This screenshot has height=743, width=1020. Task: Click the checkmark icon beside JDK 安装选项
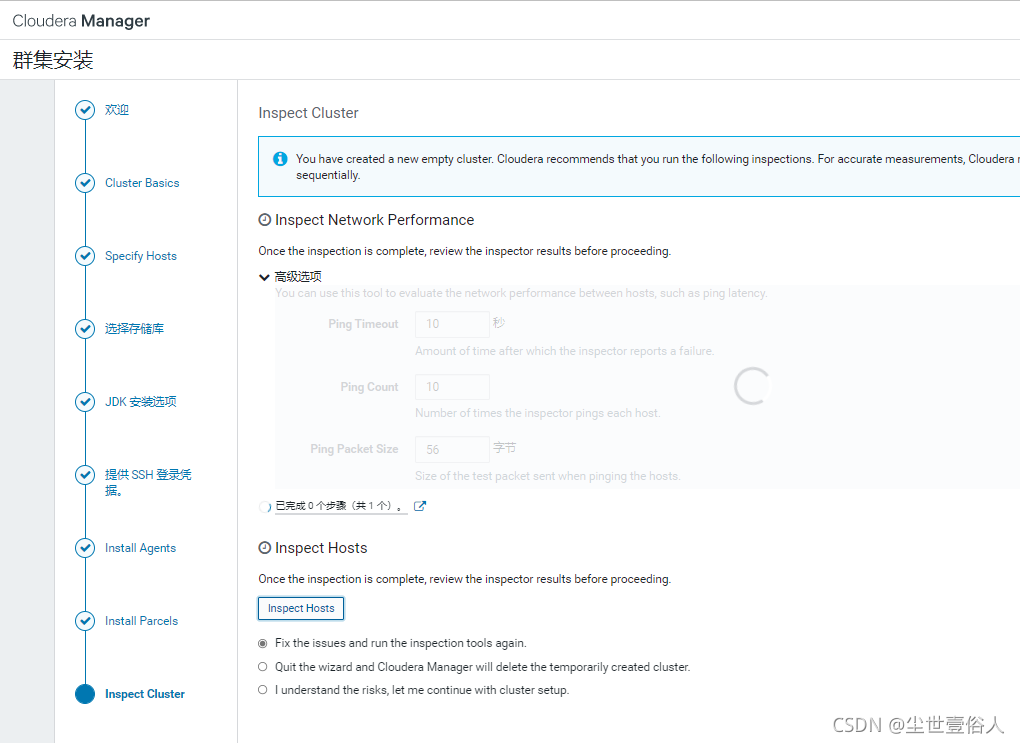(x=85, y=401)
